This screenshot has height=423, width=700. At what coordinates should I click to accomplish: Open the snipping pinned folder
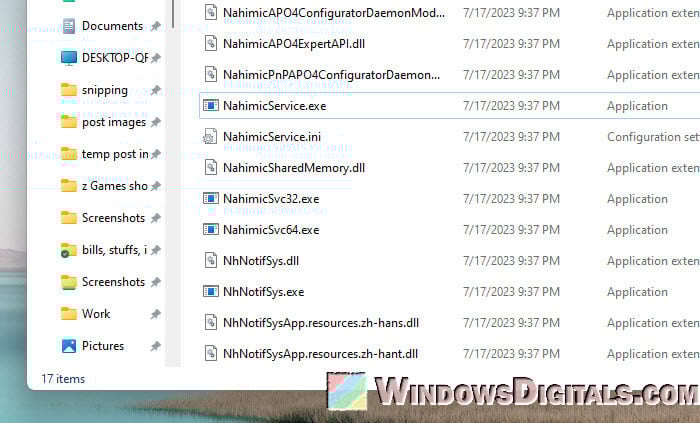pyautogui.click(x=105, y=90)
